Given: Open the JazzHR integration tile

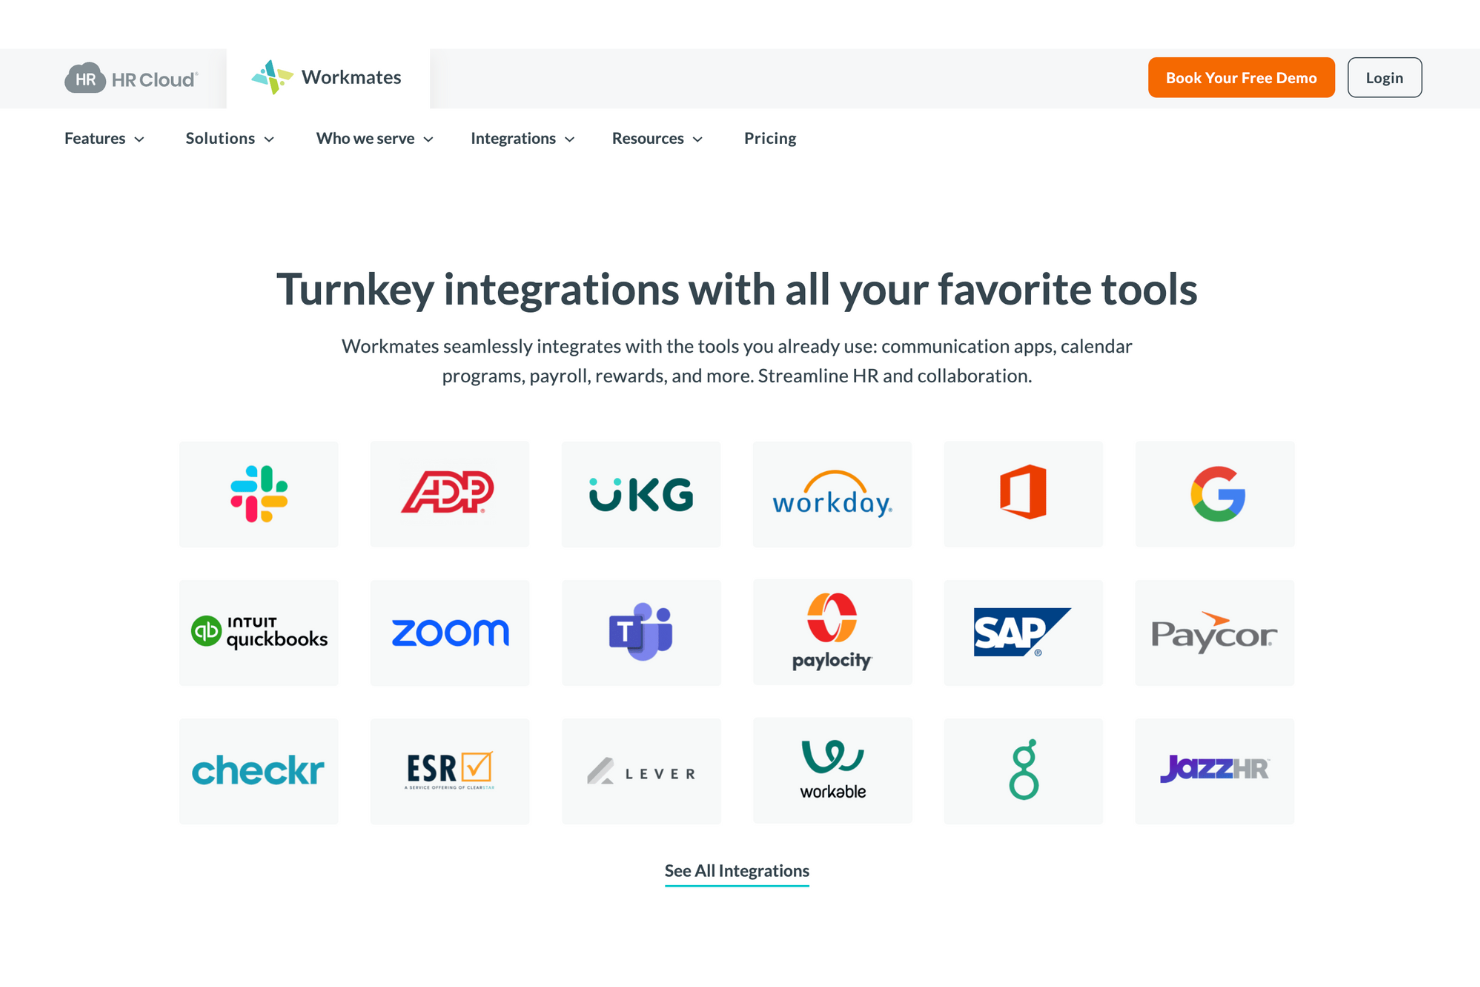Looking at the screenshot, I should [x=1214, y=770].
